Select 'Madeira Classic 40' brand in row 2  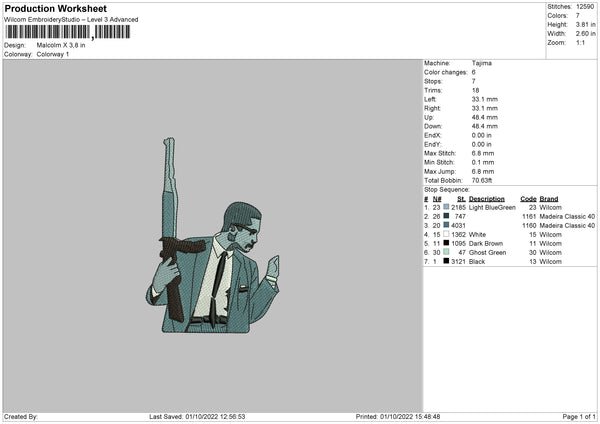(x=567, y=217)
